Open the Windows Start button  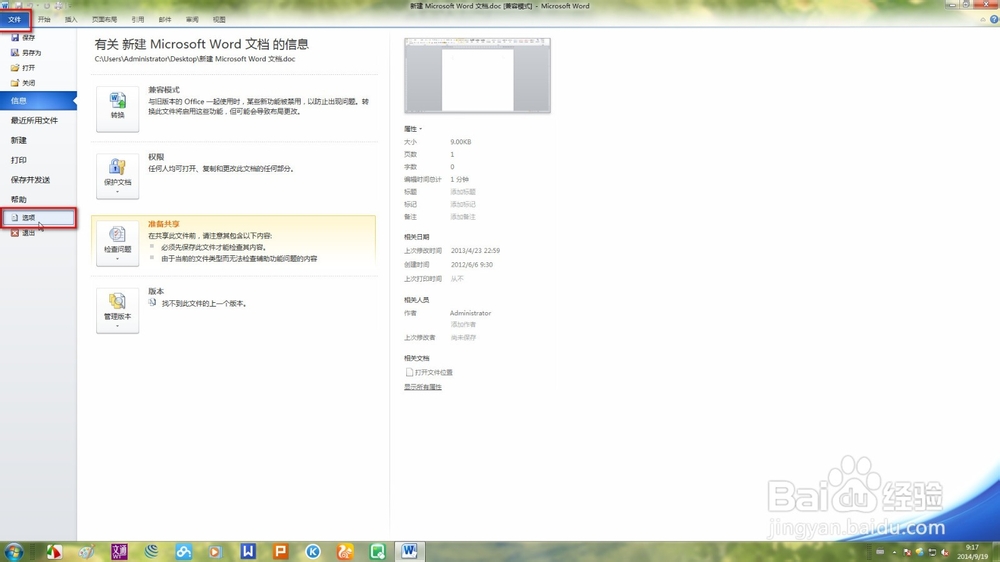pyautogui.click(x=13, y=551)
